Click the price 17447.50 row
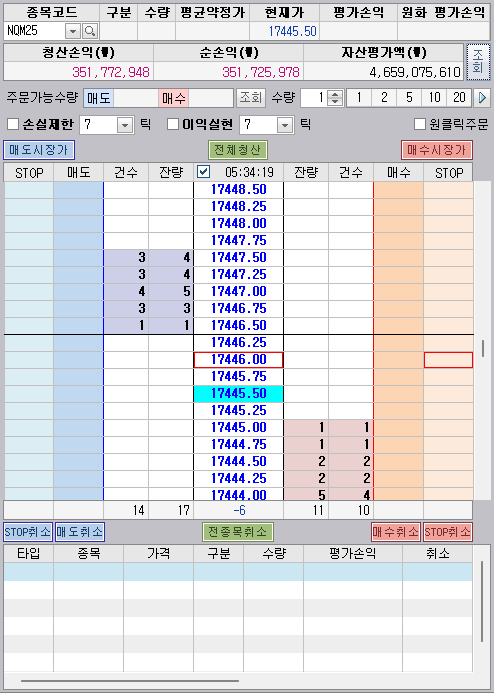The width and height of the screenshot is (494, 693). point(239,258)
